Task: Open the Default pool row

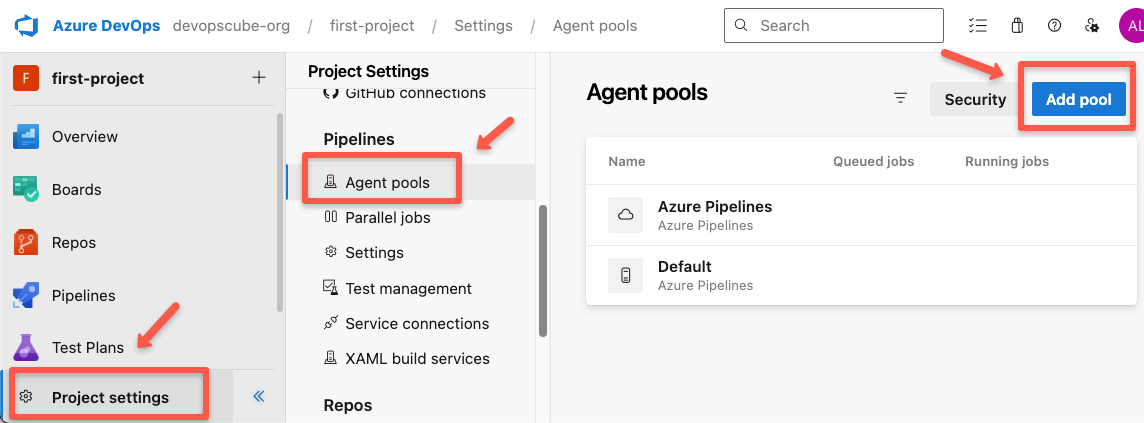Action: (861, 275)
